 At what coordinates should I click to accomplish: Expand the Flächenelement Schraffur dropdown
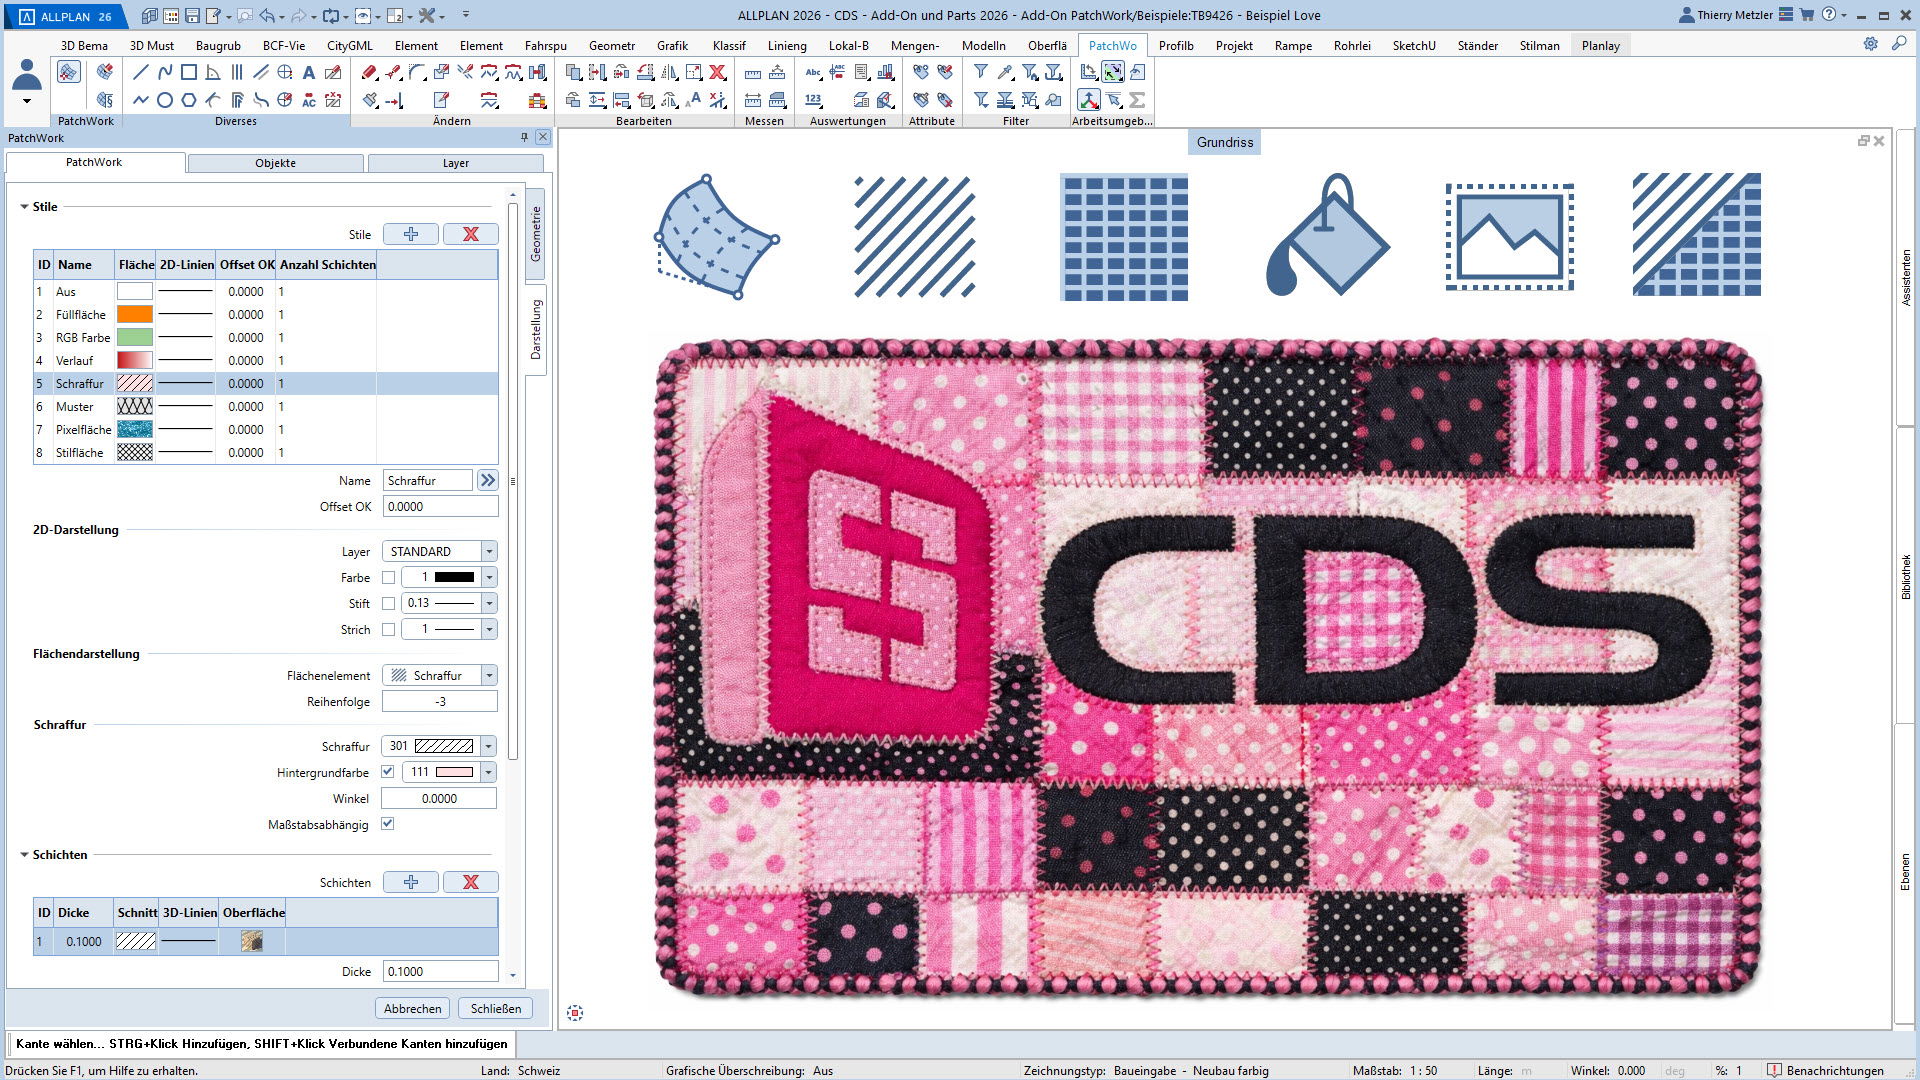pyautogui.click(x=489, y=675)
